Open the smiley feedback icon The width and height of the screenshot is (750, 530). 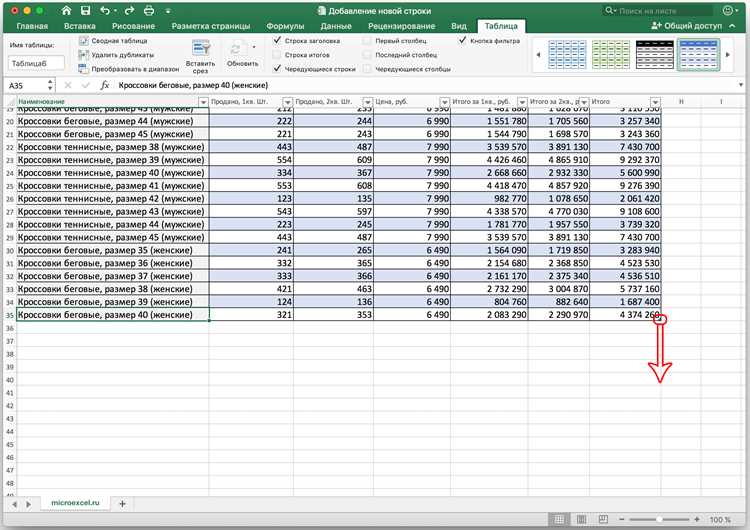[728, 10]
